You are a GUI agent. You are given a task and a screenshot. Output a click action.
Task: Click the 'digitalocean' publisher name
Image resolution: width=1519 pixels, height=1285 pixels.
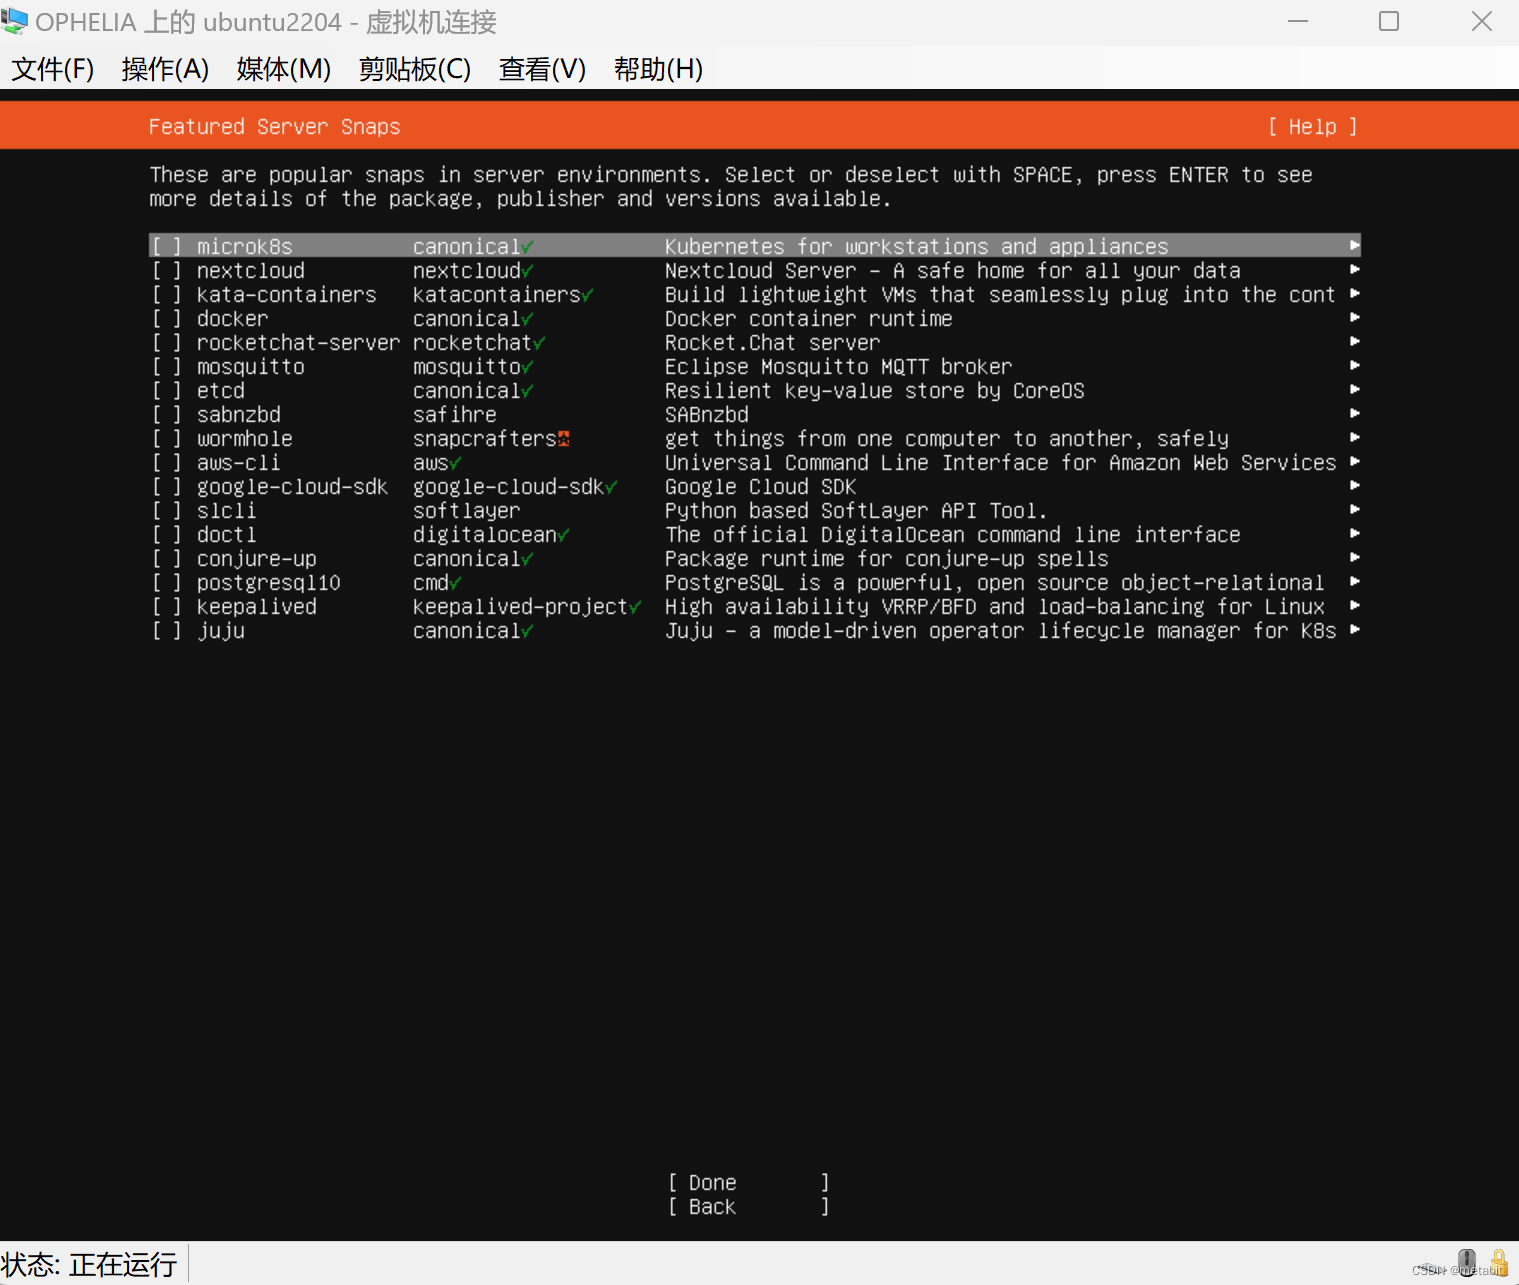(x=485, y=534)
